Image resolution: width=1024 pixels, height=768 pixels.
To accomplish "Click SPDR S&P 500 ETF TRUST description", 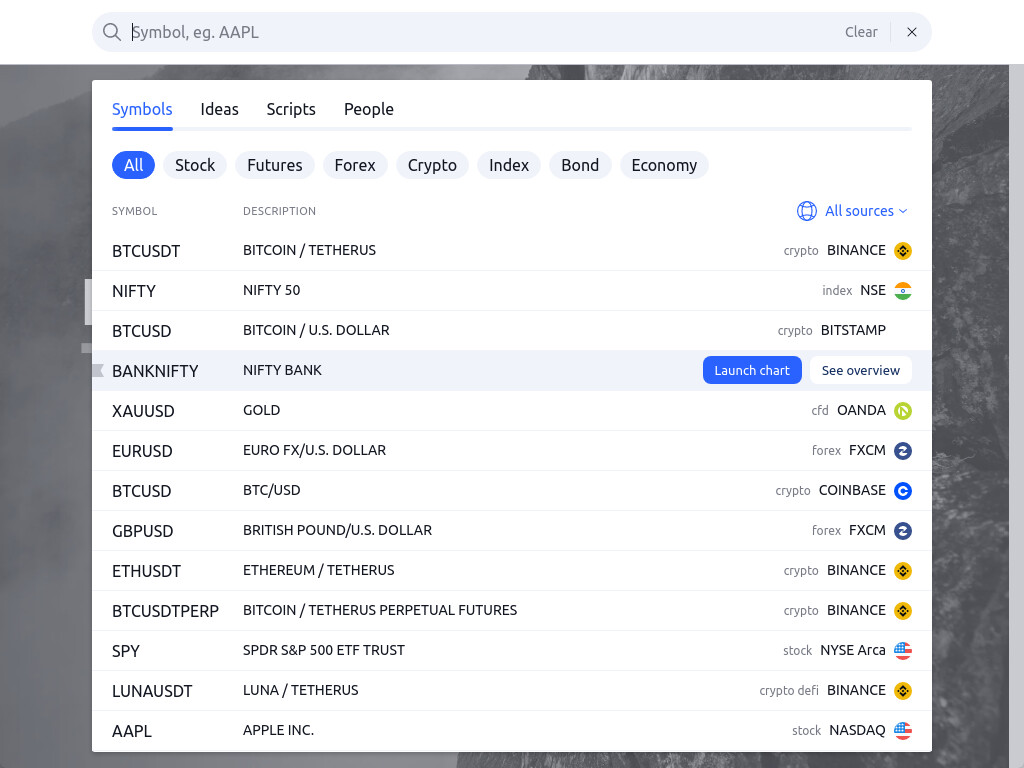I will tap(324, 650).
